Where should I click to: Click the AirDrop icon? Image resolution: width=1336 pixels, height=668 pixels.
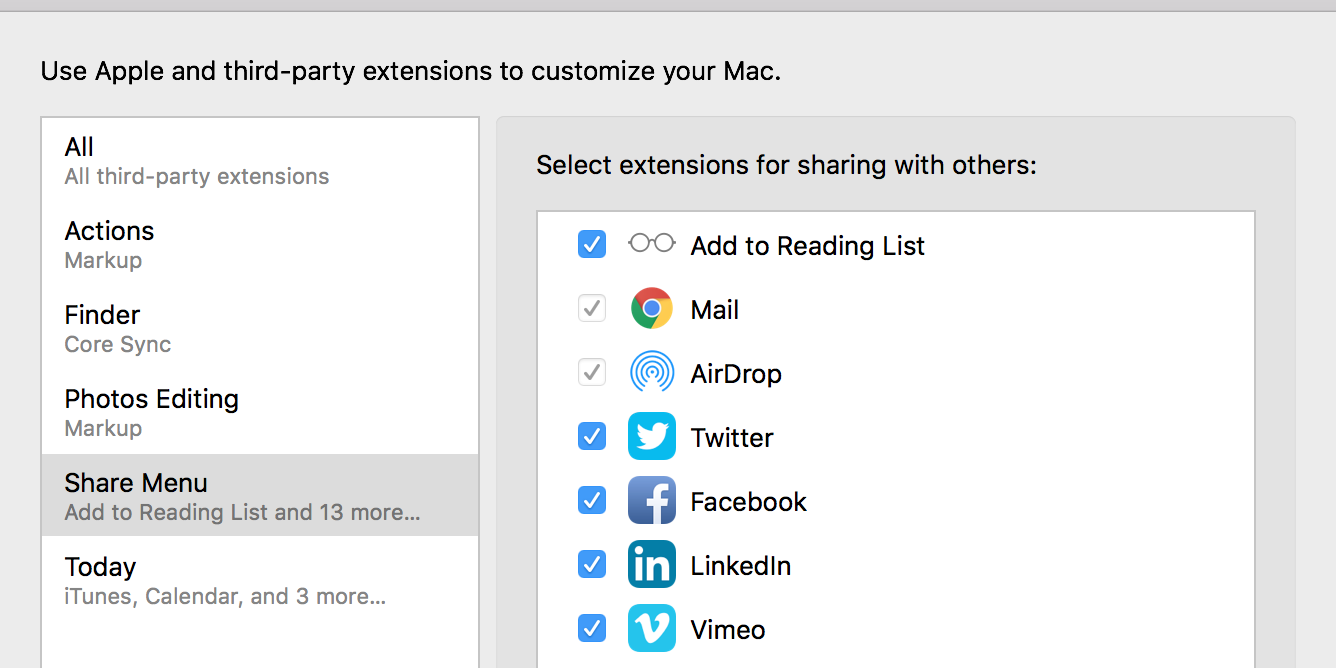[x=651, y=372]
